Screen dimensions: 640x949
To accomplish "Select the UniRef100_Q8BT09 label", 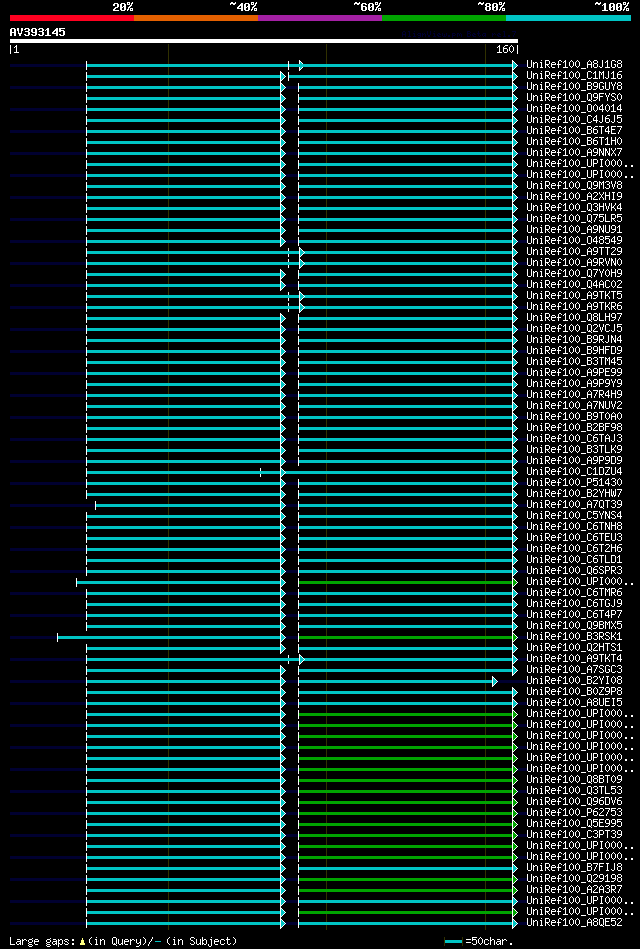I will (574, 780).
